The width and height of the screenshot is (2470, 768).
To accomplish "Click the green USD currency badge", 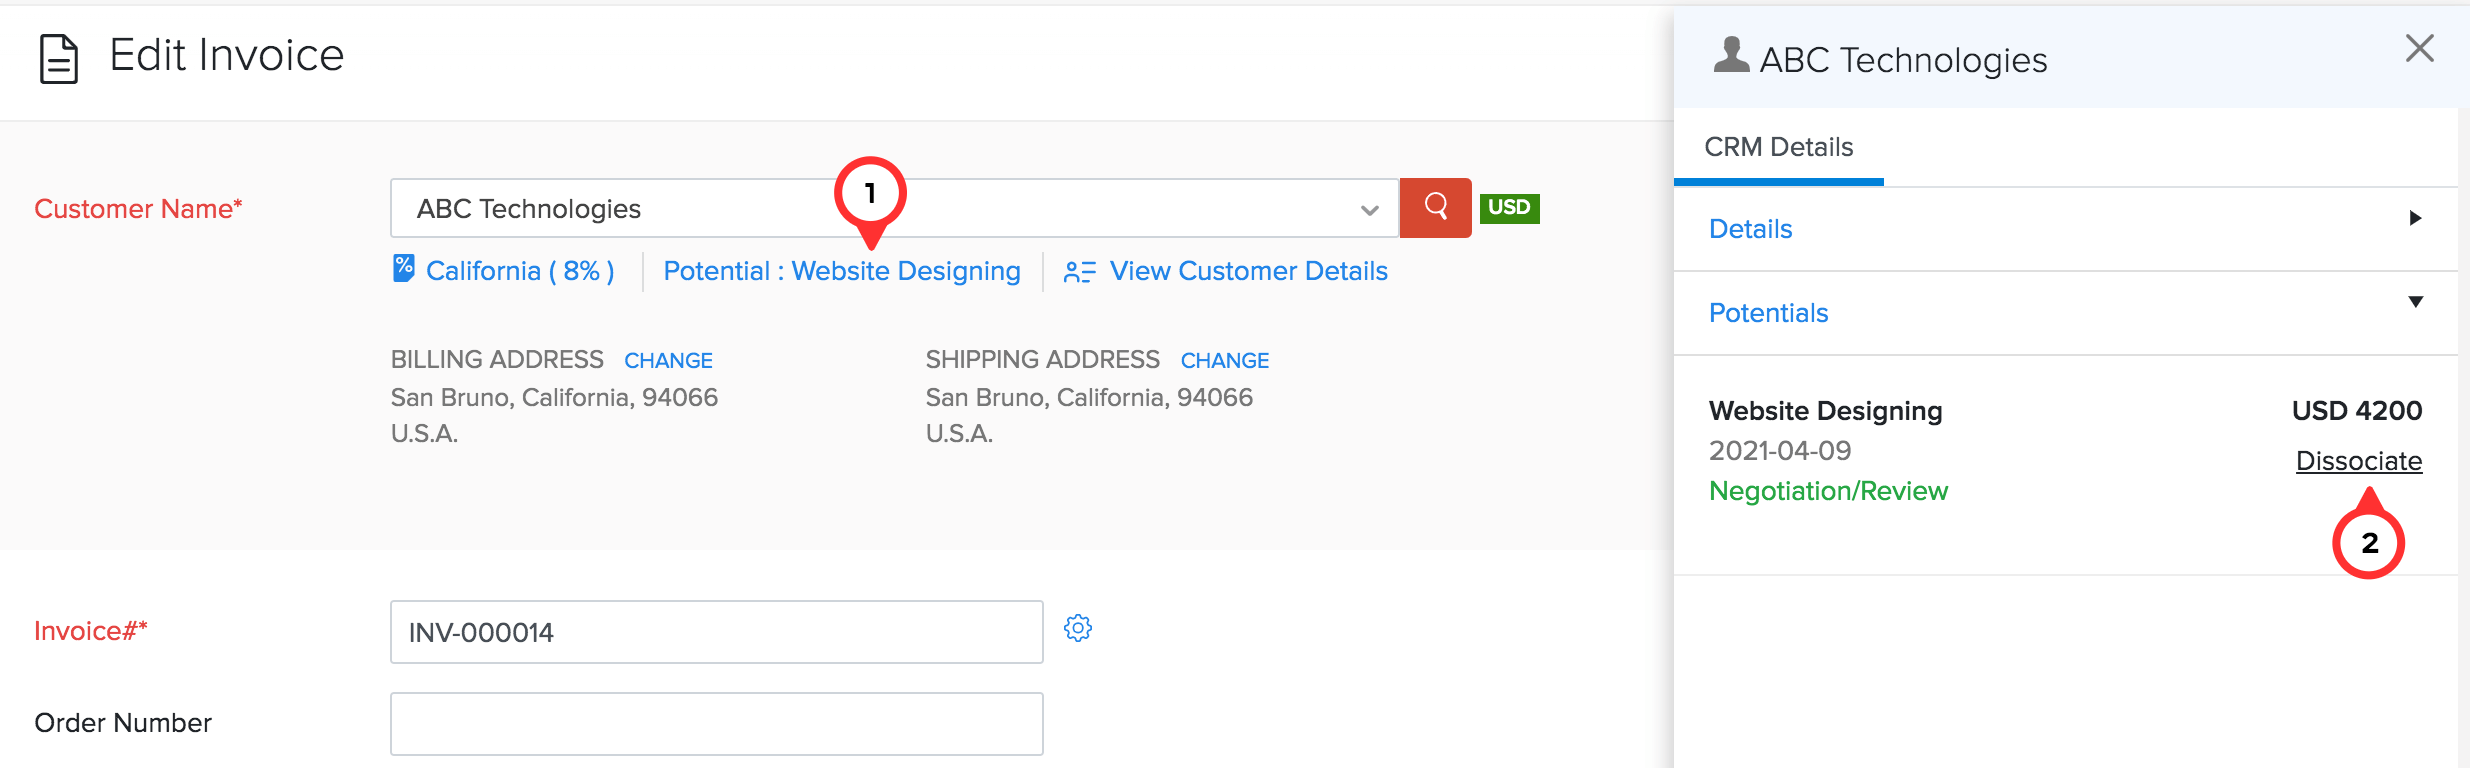I will click(1509, 208).
